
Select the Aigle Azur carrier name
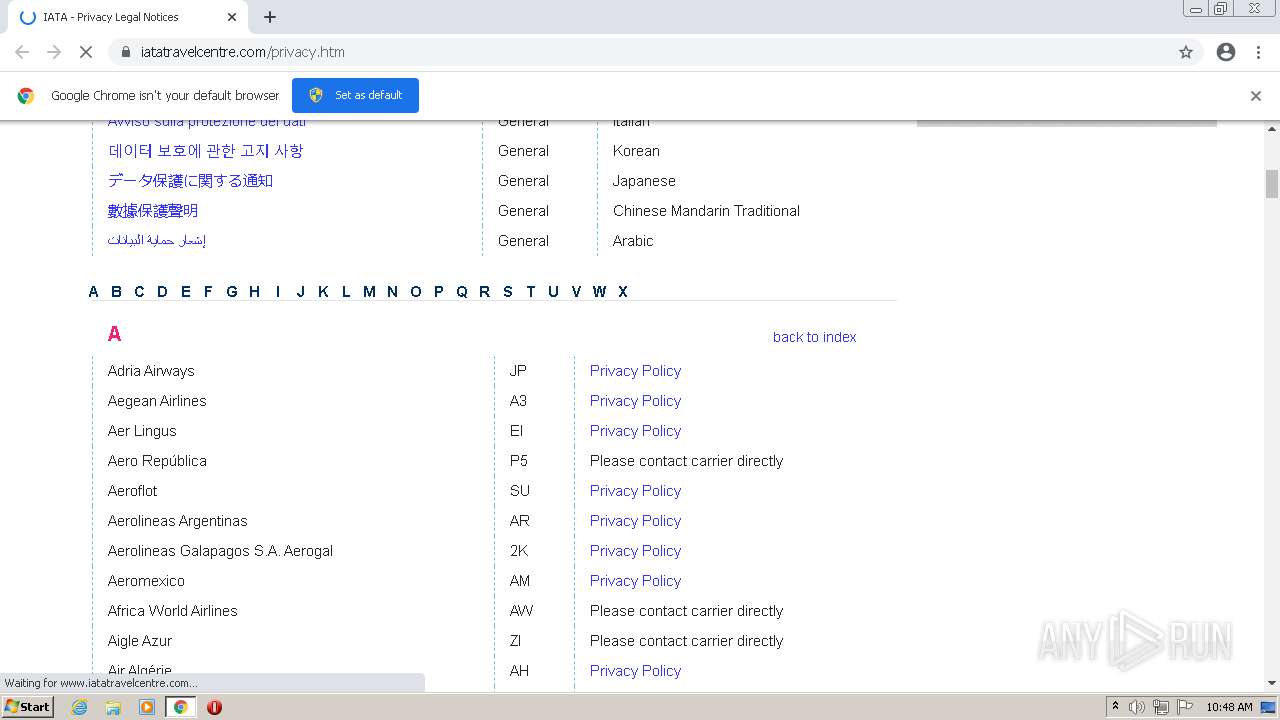139,641
